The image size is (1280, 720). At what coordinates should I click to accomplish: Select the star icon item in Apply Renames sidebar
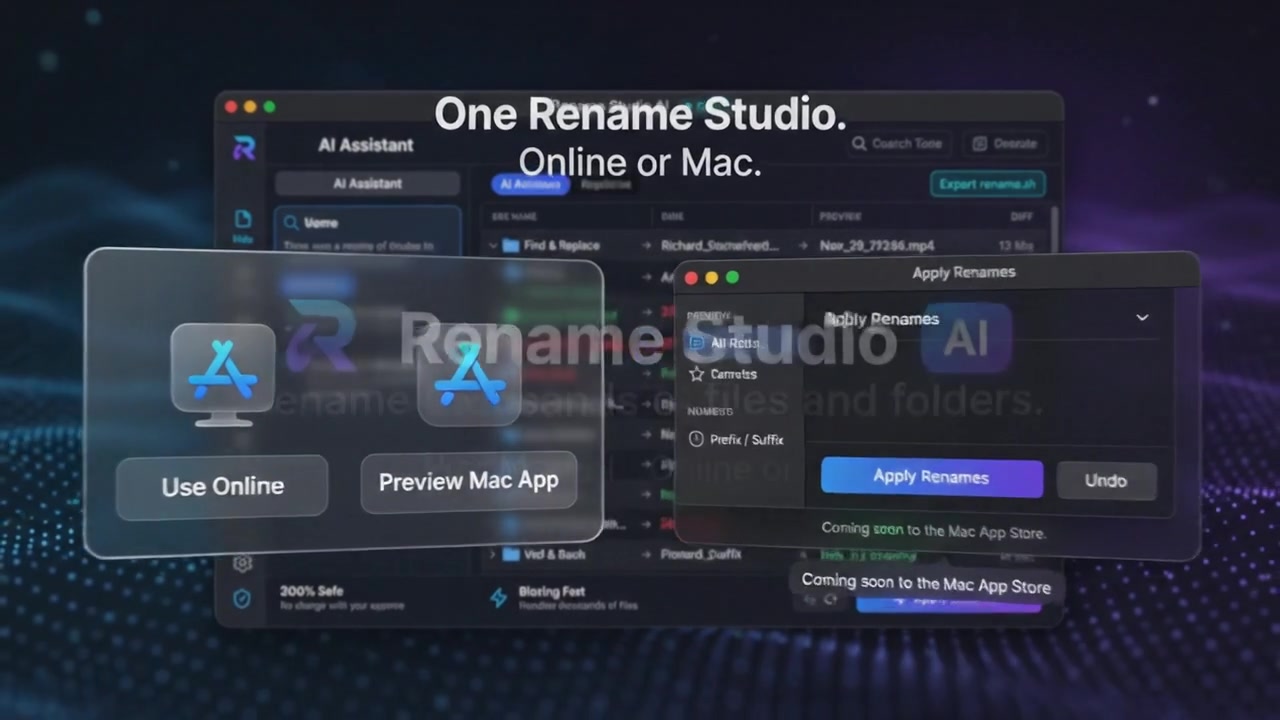pyautogui.click(x=697, y=374)
